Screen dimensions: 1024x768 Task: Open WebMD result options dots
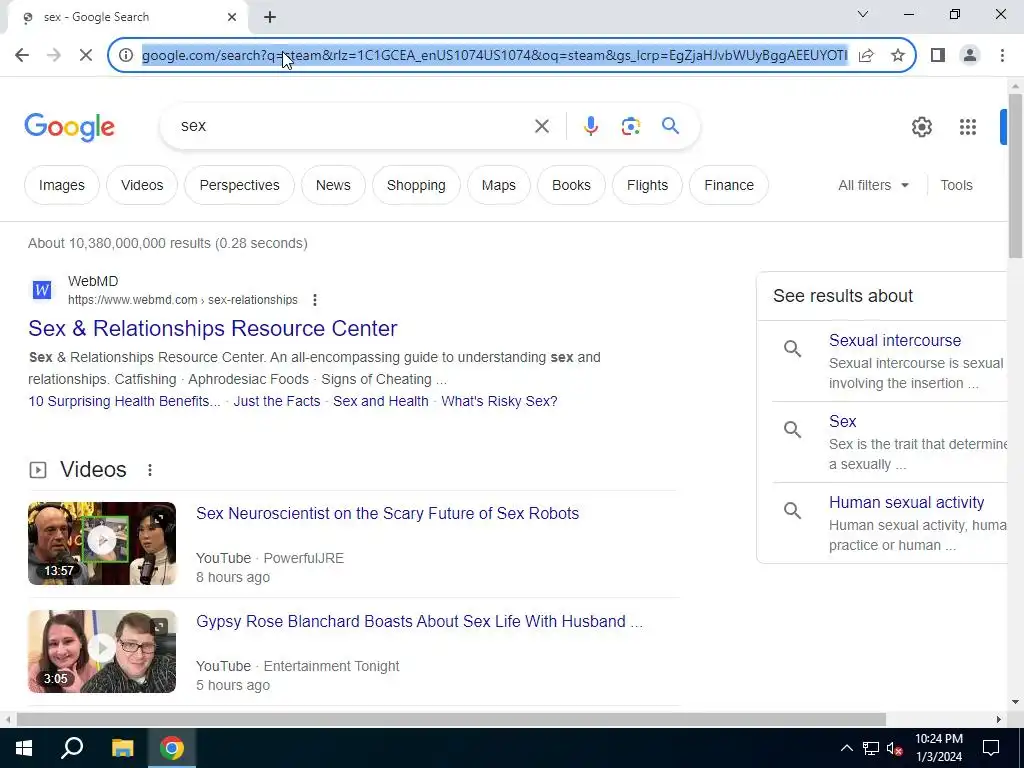pyautogui.click(x=315, y=300)
